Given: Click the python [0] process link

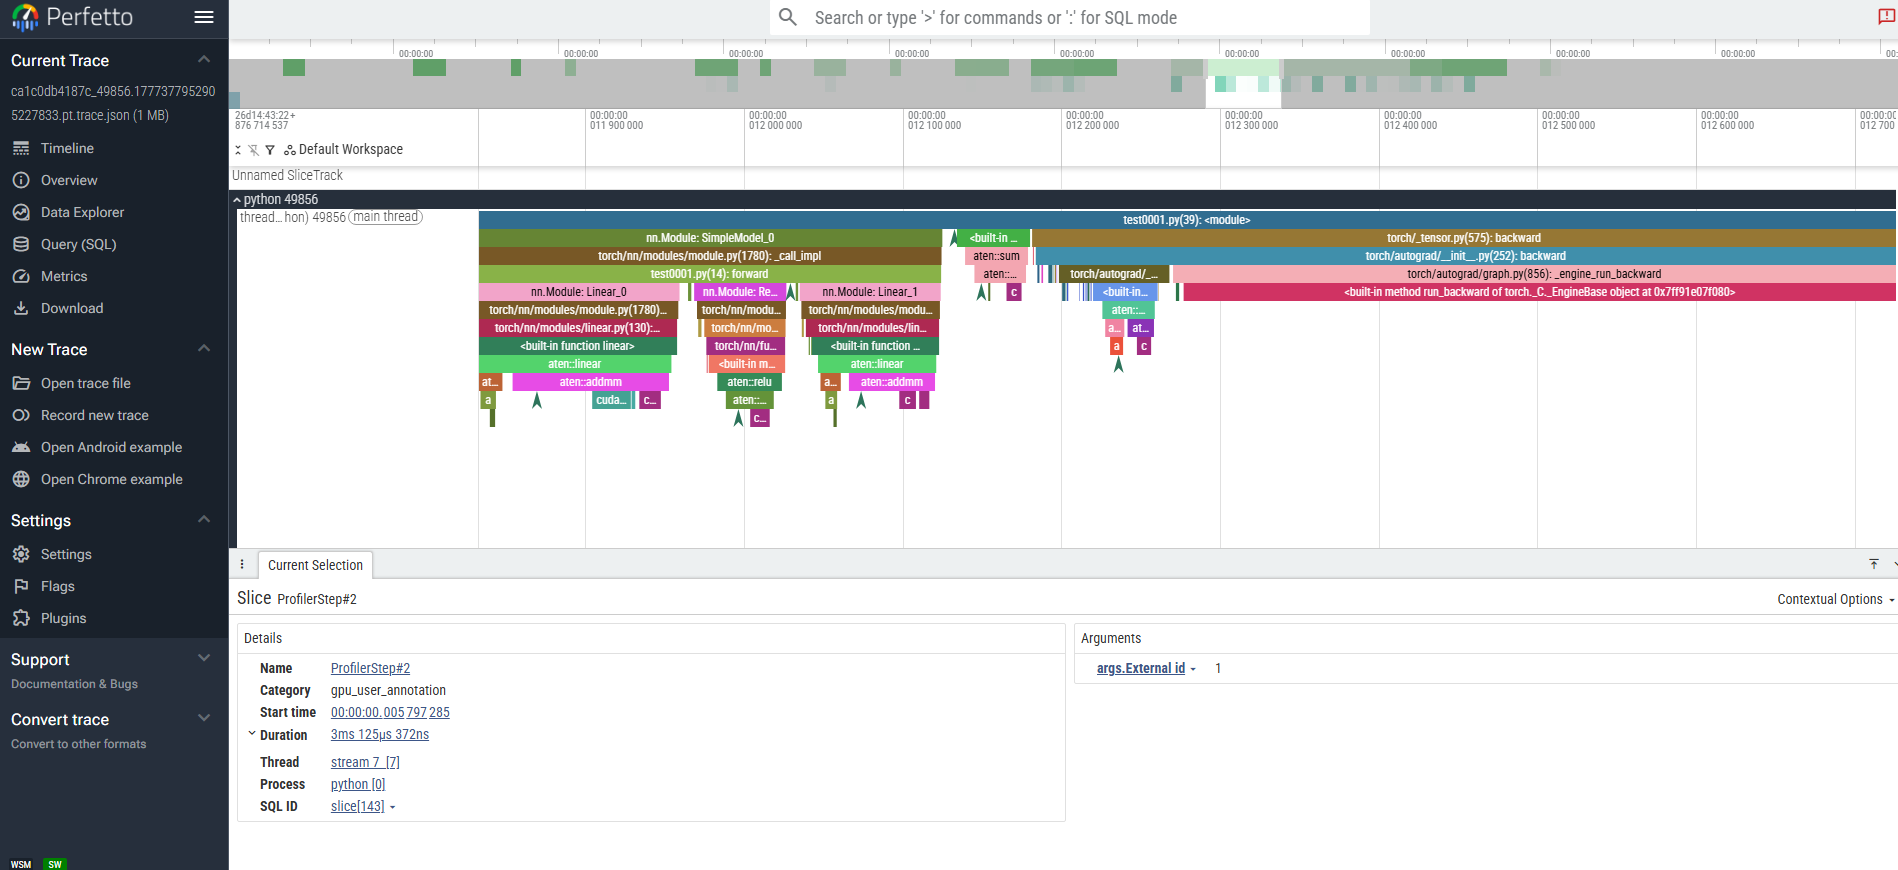Looking at the screenshot, I should pos(358,784).
